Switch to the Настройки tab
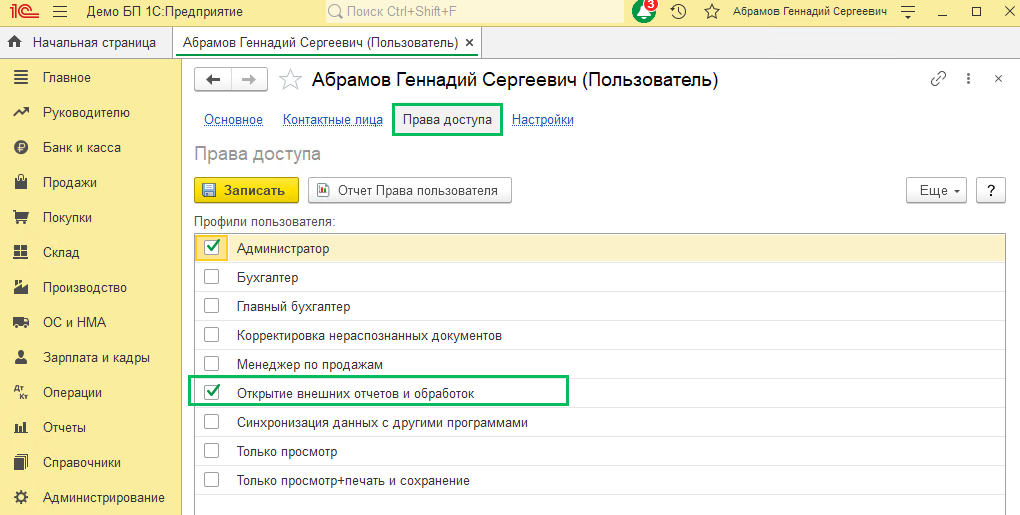 point(543,120)
